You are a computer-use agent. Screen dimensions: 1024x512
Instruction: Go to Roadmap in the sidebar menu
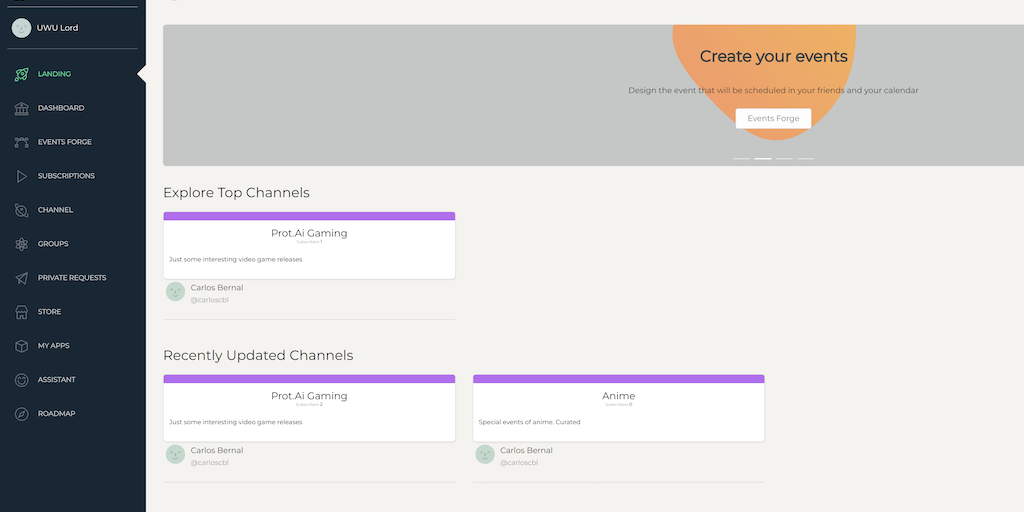(x=56, y=414)
